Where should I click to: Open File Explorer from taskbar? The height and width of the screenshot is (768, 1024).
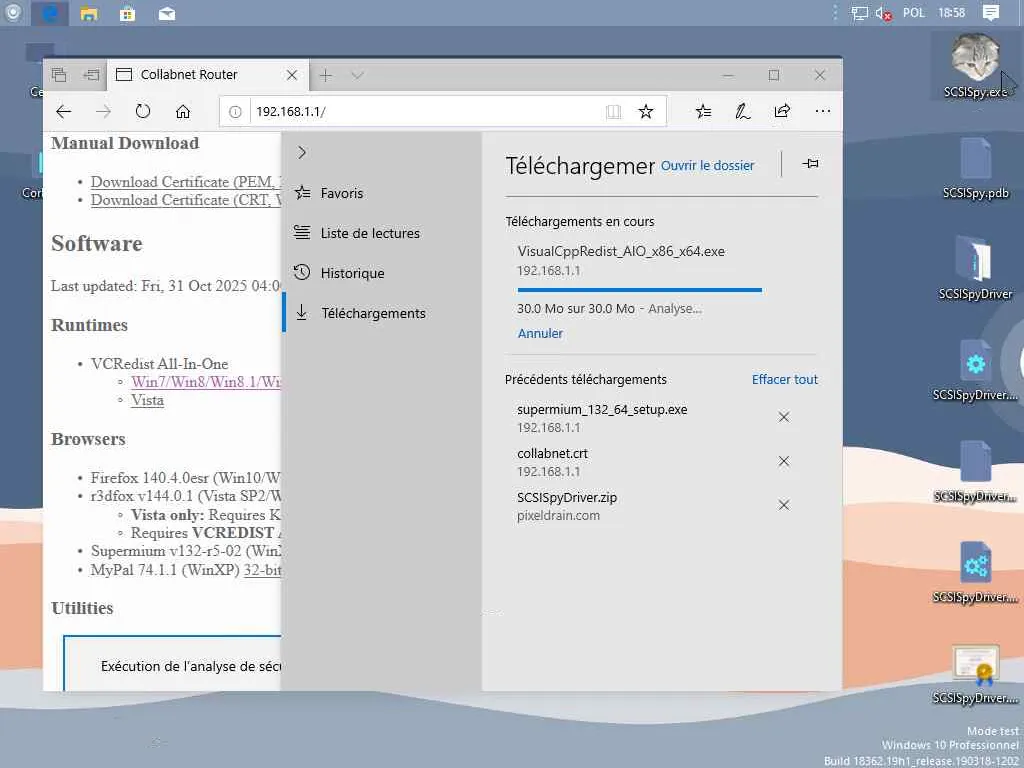89,13
